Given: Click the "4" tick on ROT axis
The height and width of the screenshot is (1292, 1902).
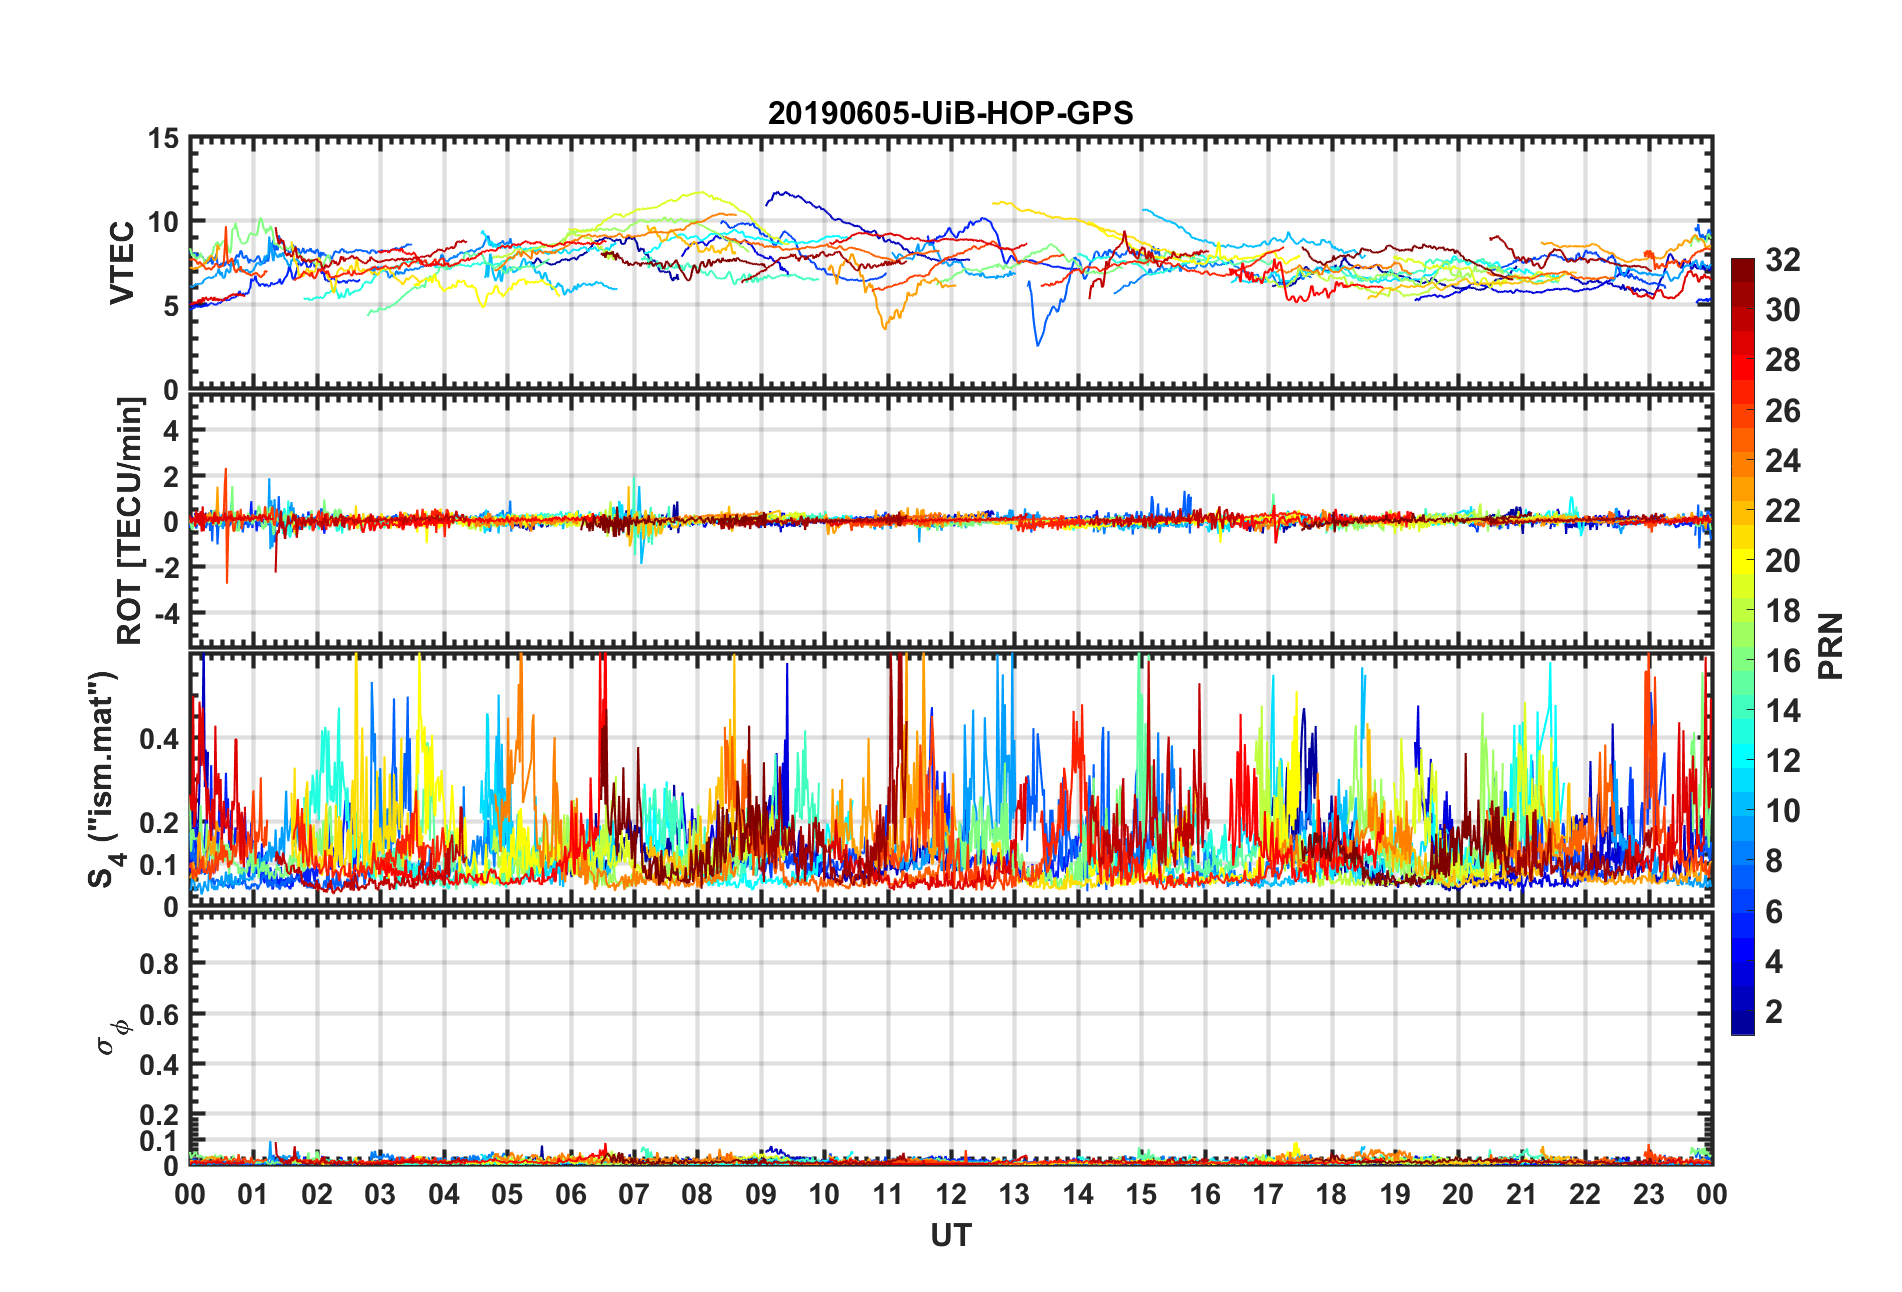Looking at the screenshot, I should point(172,431).
